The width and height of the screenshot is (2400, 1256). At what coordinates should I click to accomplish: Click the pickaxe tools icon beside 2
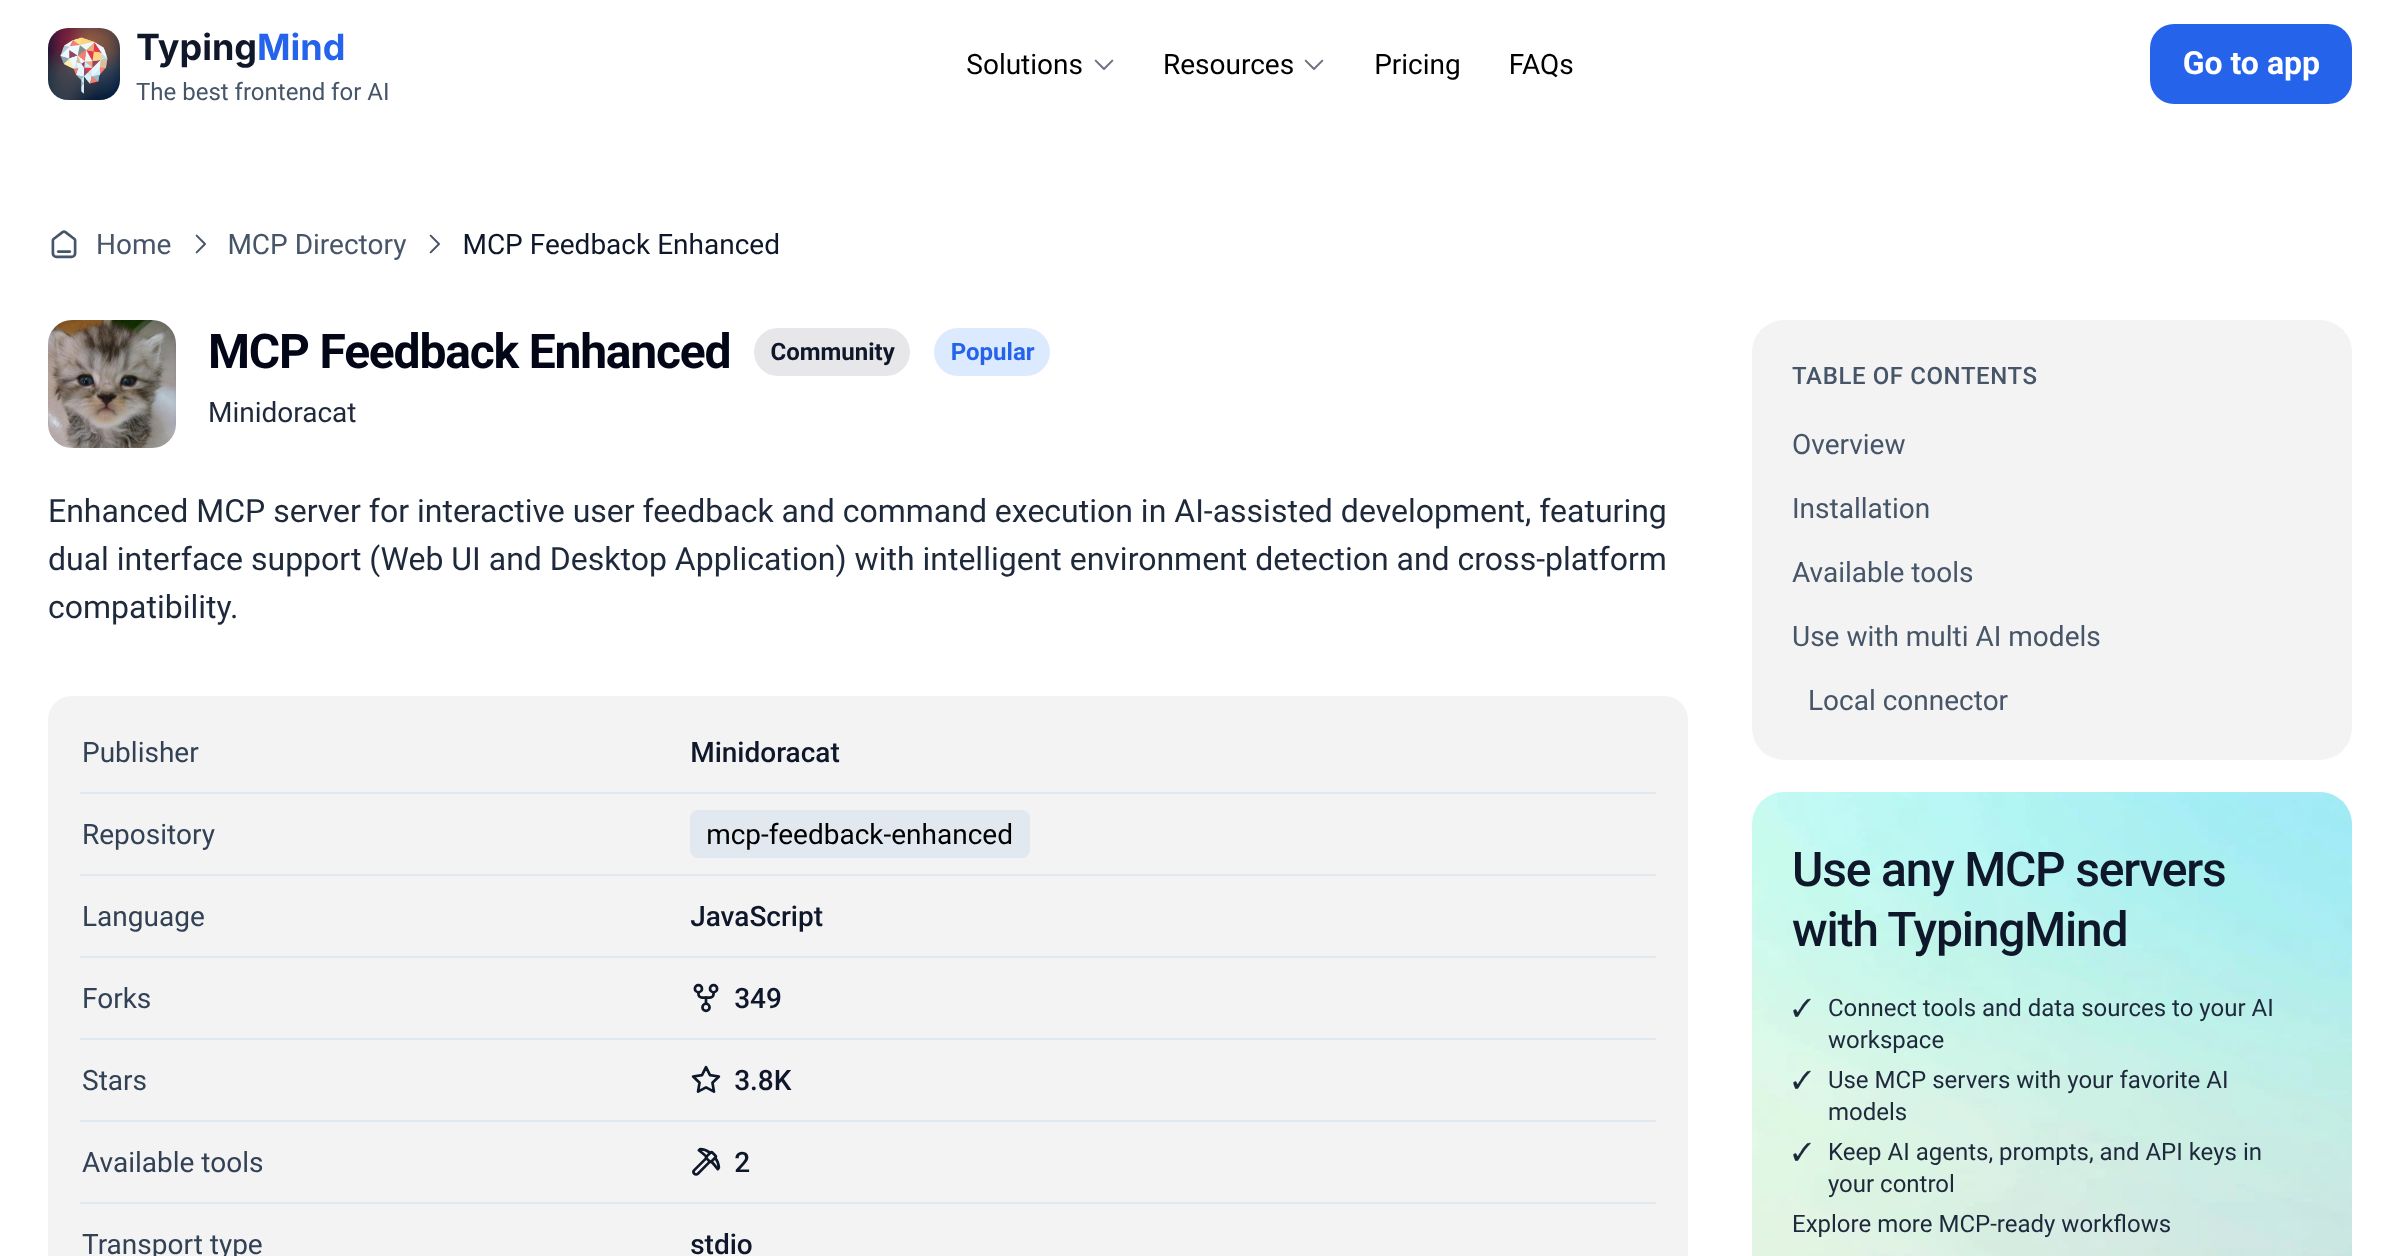705,1162
